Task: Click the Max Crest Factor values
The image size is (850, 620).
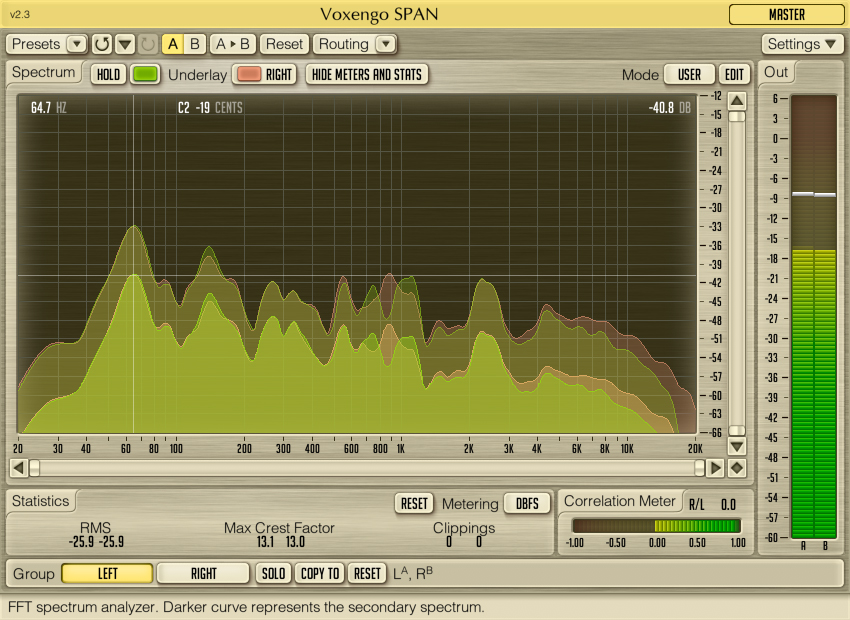Action: (280, 541)
